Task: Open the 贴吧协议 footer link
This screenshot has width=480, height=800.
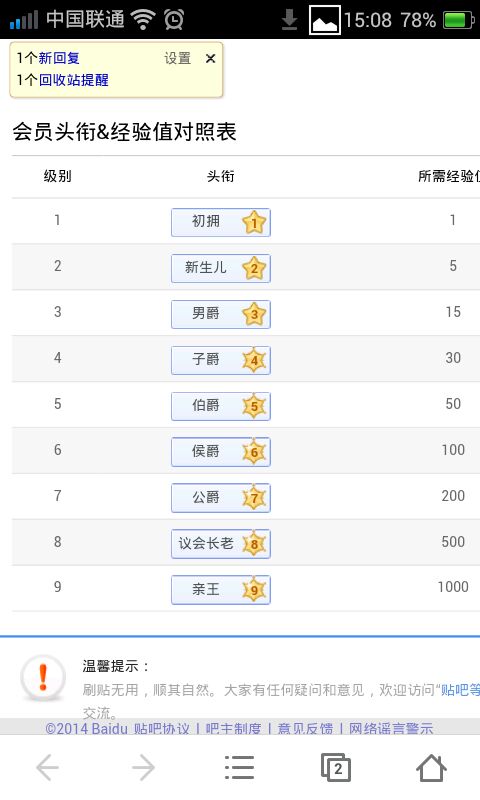Action: click(161, 728)
